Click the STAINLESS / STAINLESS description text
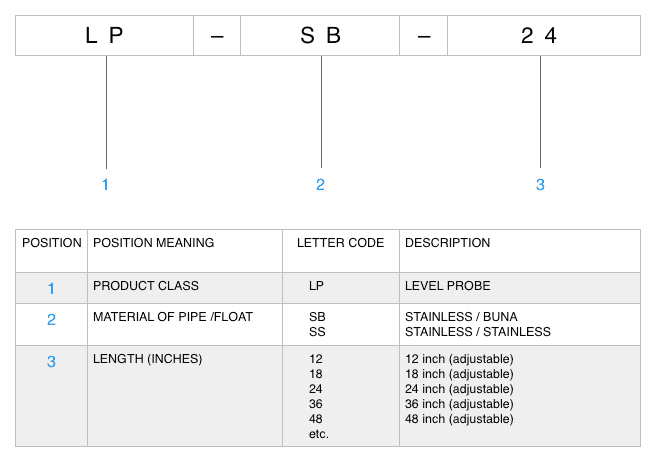 (478, 332)
